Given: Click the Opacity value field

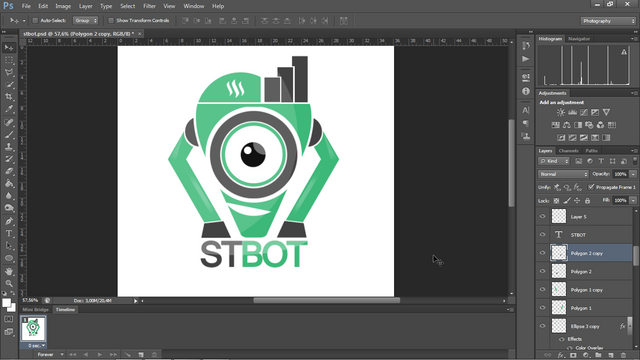Looking at the screenshot, I should click(x=620, y=174).
